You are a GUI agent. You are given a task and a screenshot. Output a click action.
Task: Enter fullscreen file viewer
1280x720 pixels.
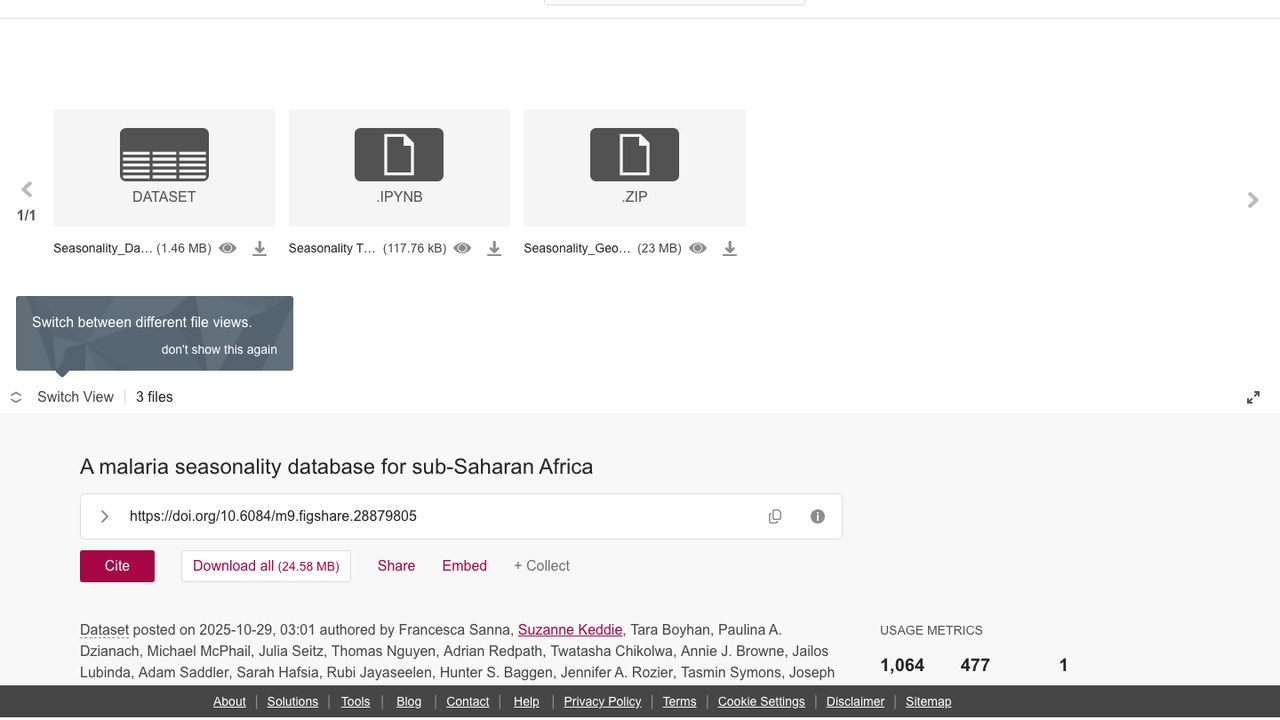(x=1253, y=397)
